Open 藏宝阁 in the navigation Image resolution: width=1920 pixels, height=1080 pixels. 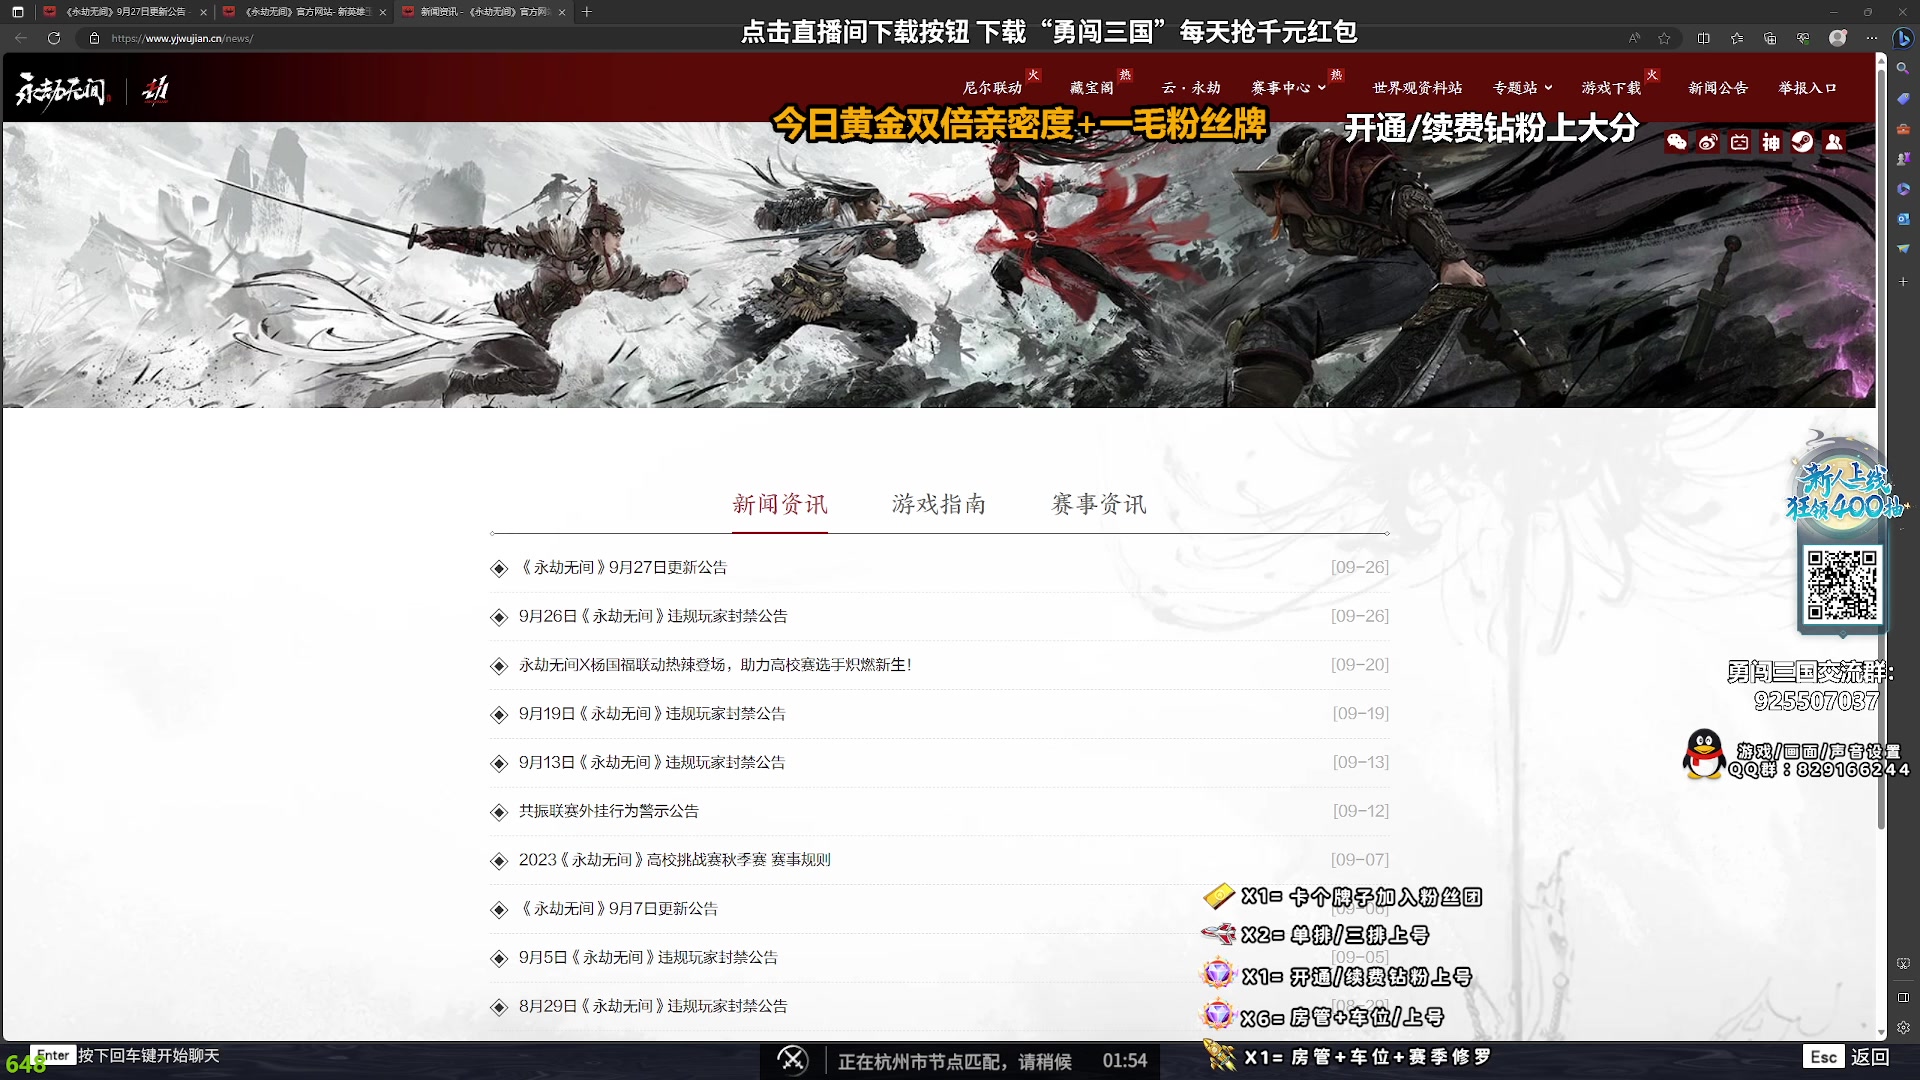[x=1092, y=88]
